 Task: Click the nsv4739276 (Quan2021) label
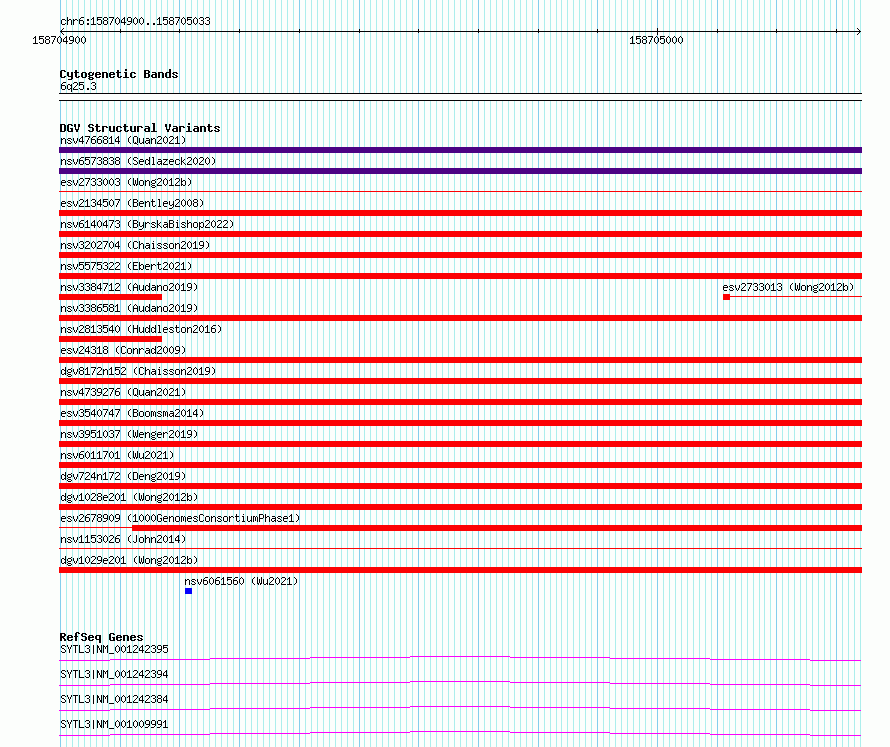point(123,392)
